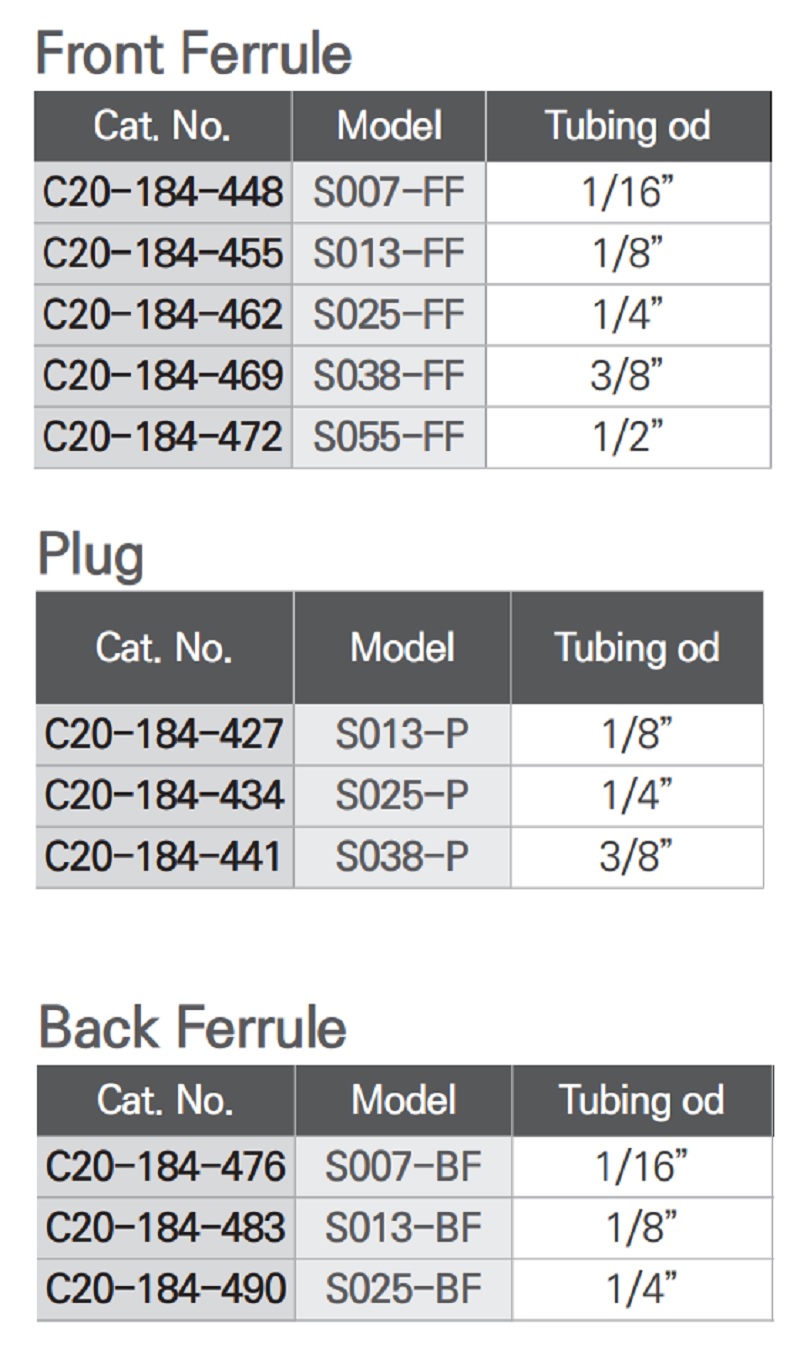The height and width of the screenshot is (1350, 800).
Task: Click Model header in Plug table
Action: 402,647
